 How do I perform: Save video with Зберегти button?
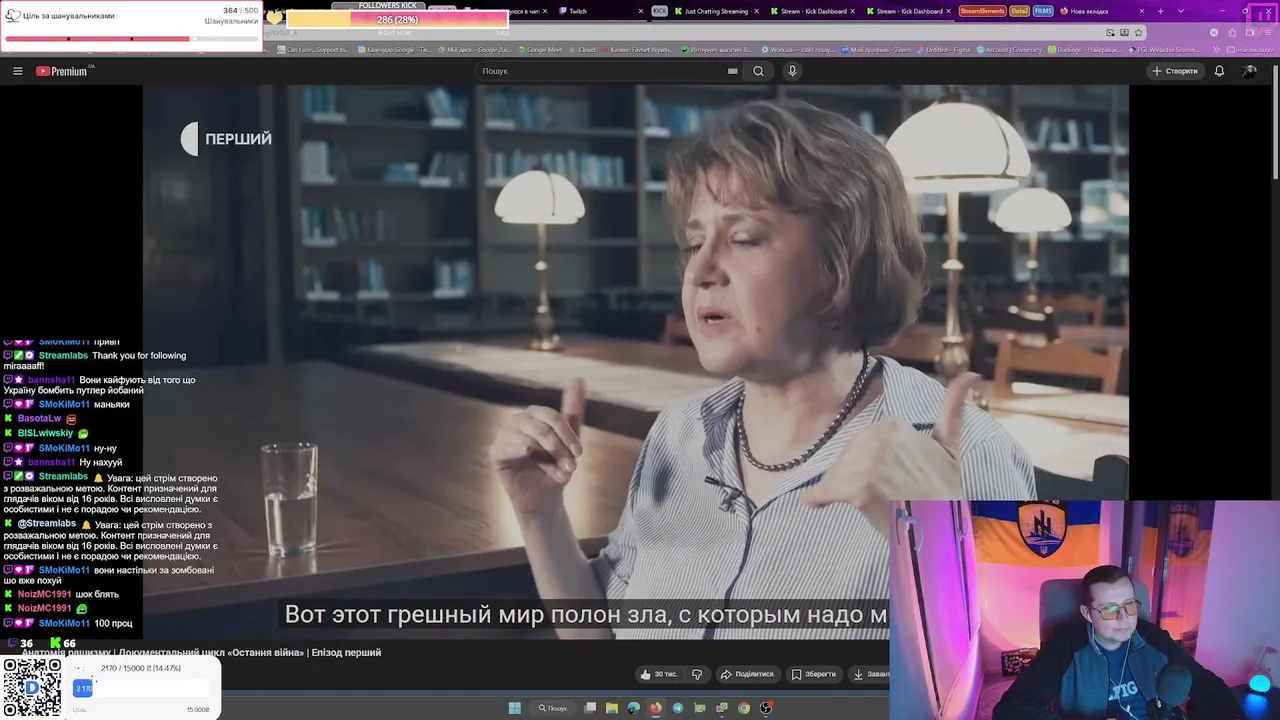pyautogui.click(x=814, y=674)
